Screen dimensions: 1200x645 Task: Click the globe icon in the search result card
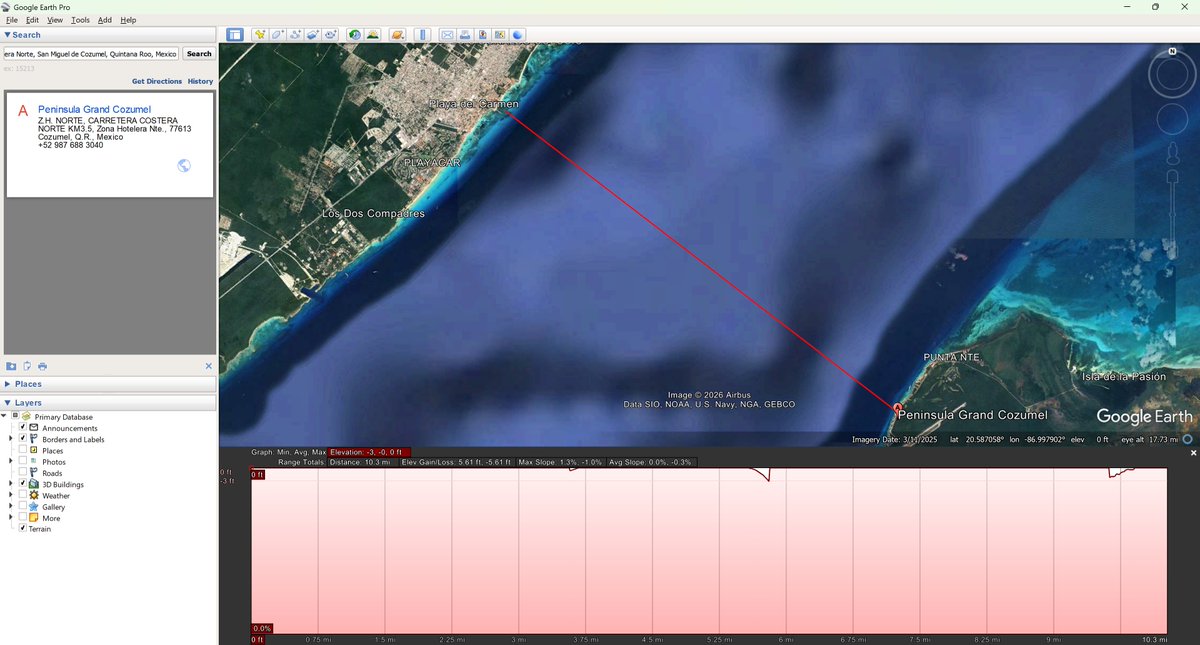pyautogui.click(x=184, y=166)
